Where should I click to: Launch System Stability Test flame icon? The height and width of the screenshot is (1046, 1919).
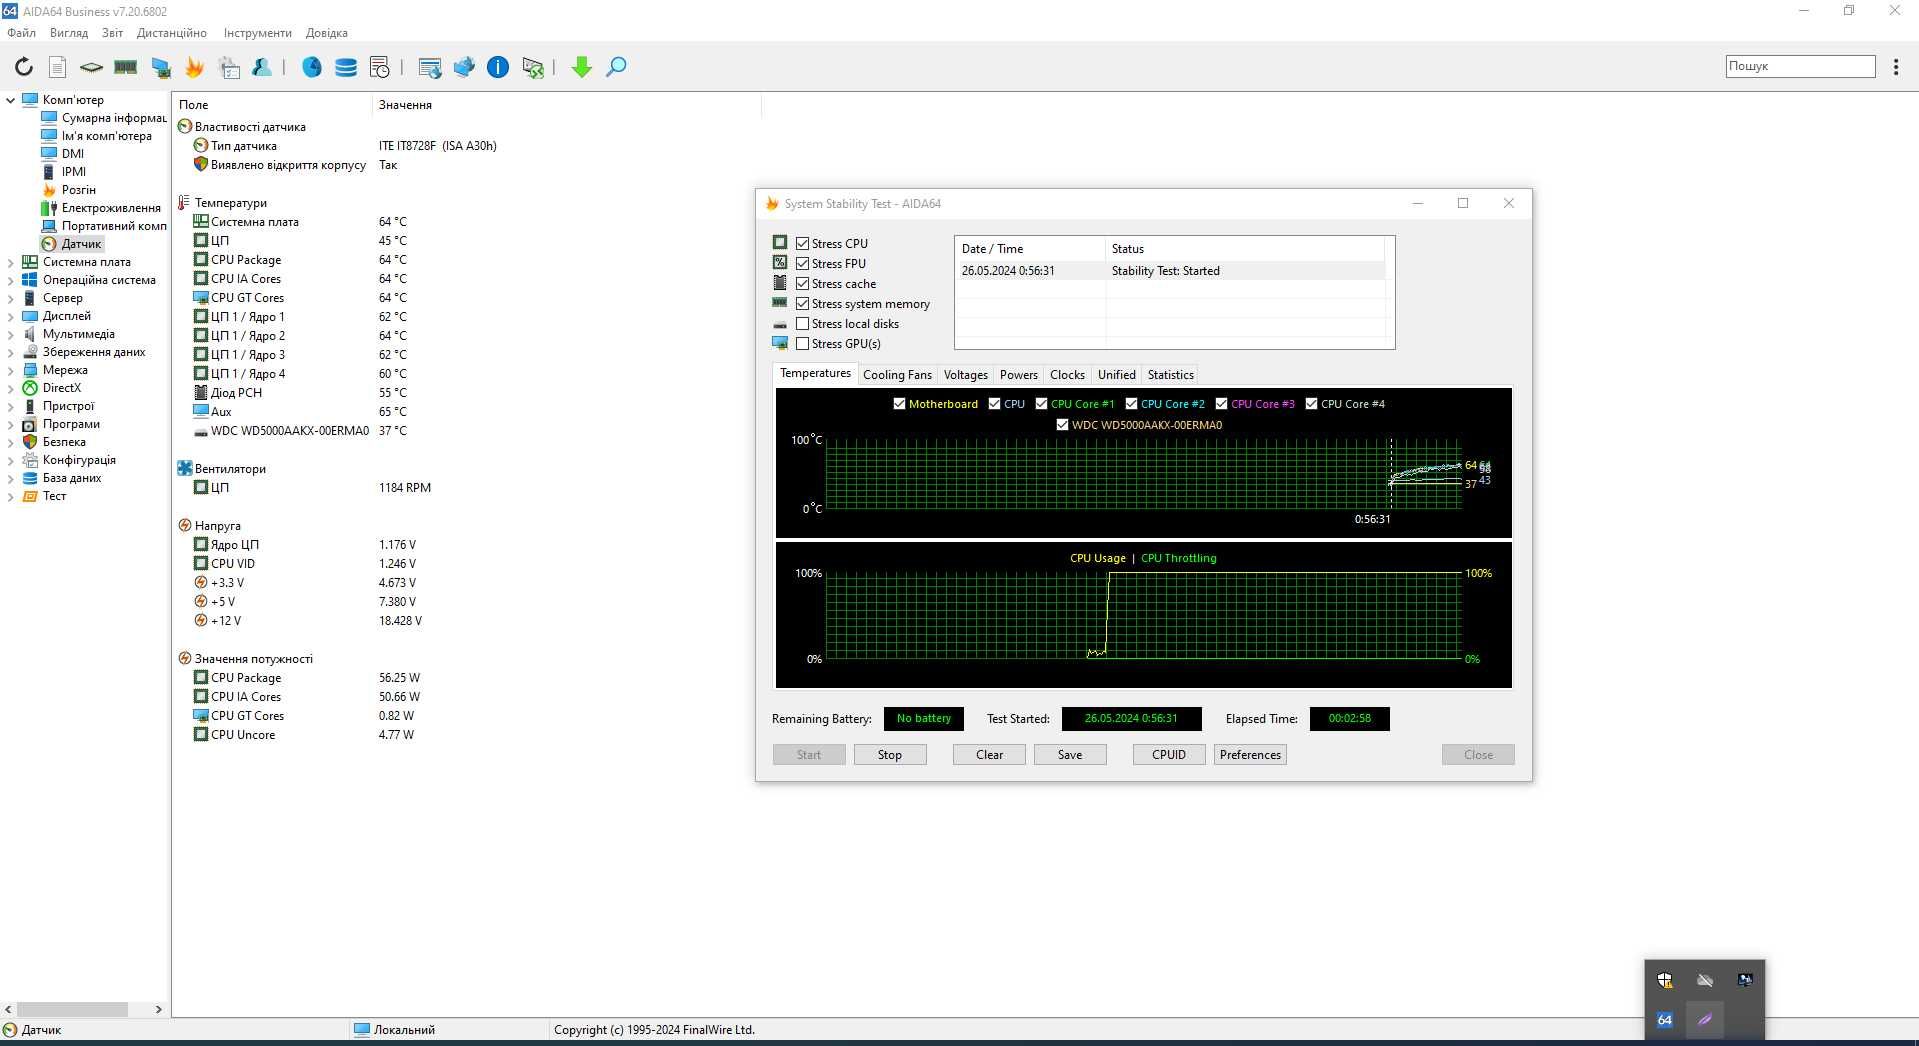194,67
